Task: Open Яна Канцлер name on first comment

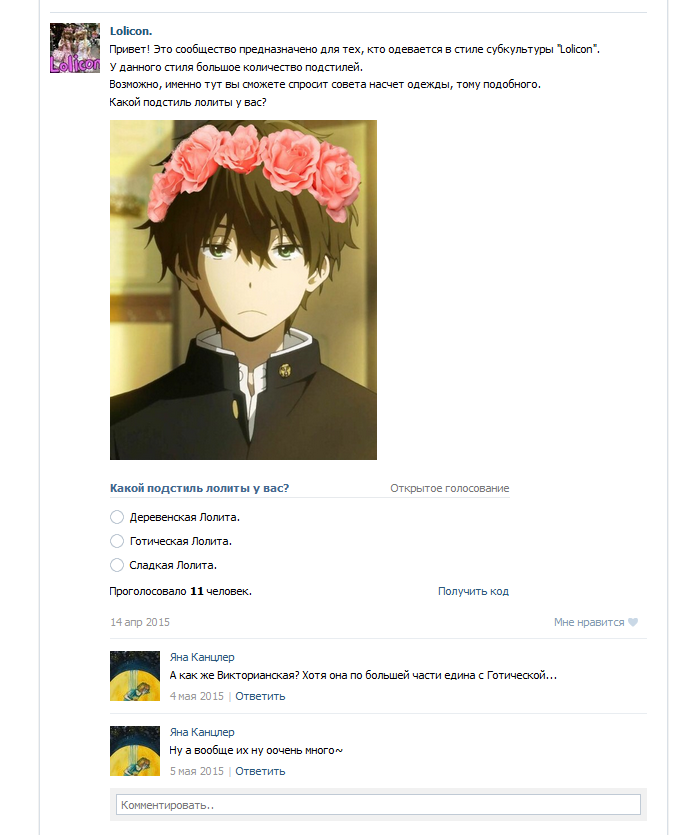Action: [202, 657]
